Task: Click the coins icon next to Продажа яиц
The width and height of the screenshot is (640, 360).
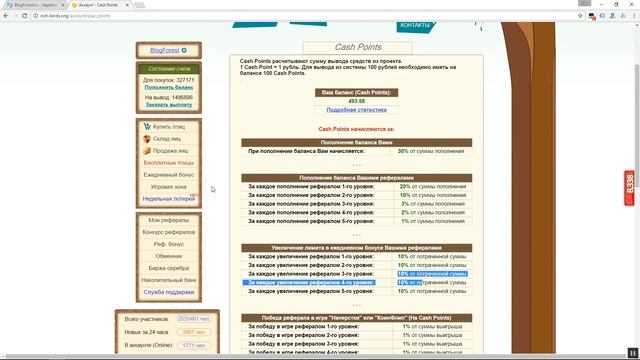Action: [147, 151]
